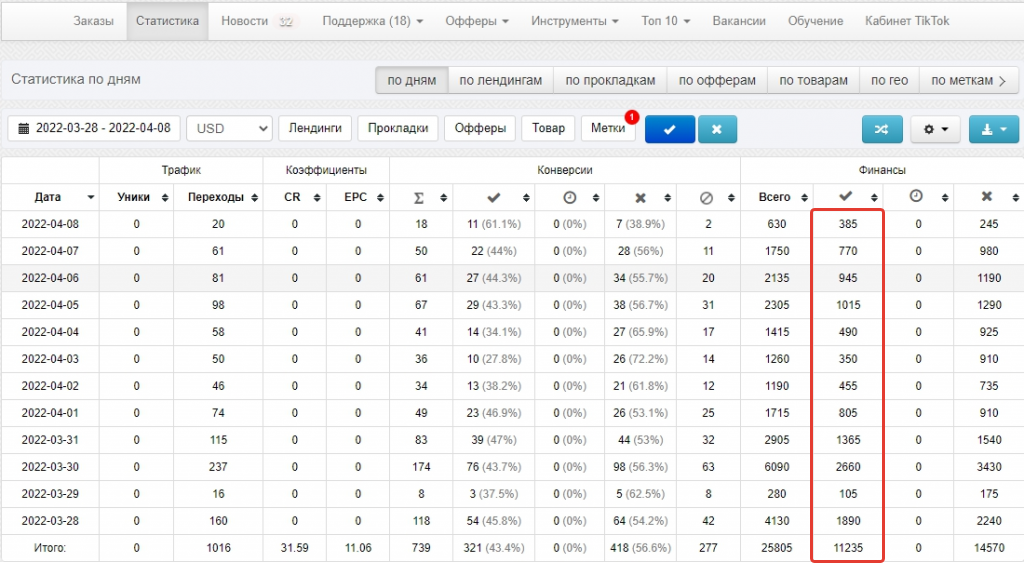Image resolution: width=1024 pixels, height=563 pixels.
Task: Sort by the conversions rejected X column
Action: click(x=641, y=197)
